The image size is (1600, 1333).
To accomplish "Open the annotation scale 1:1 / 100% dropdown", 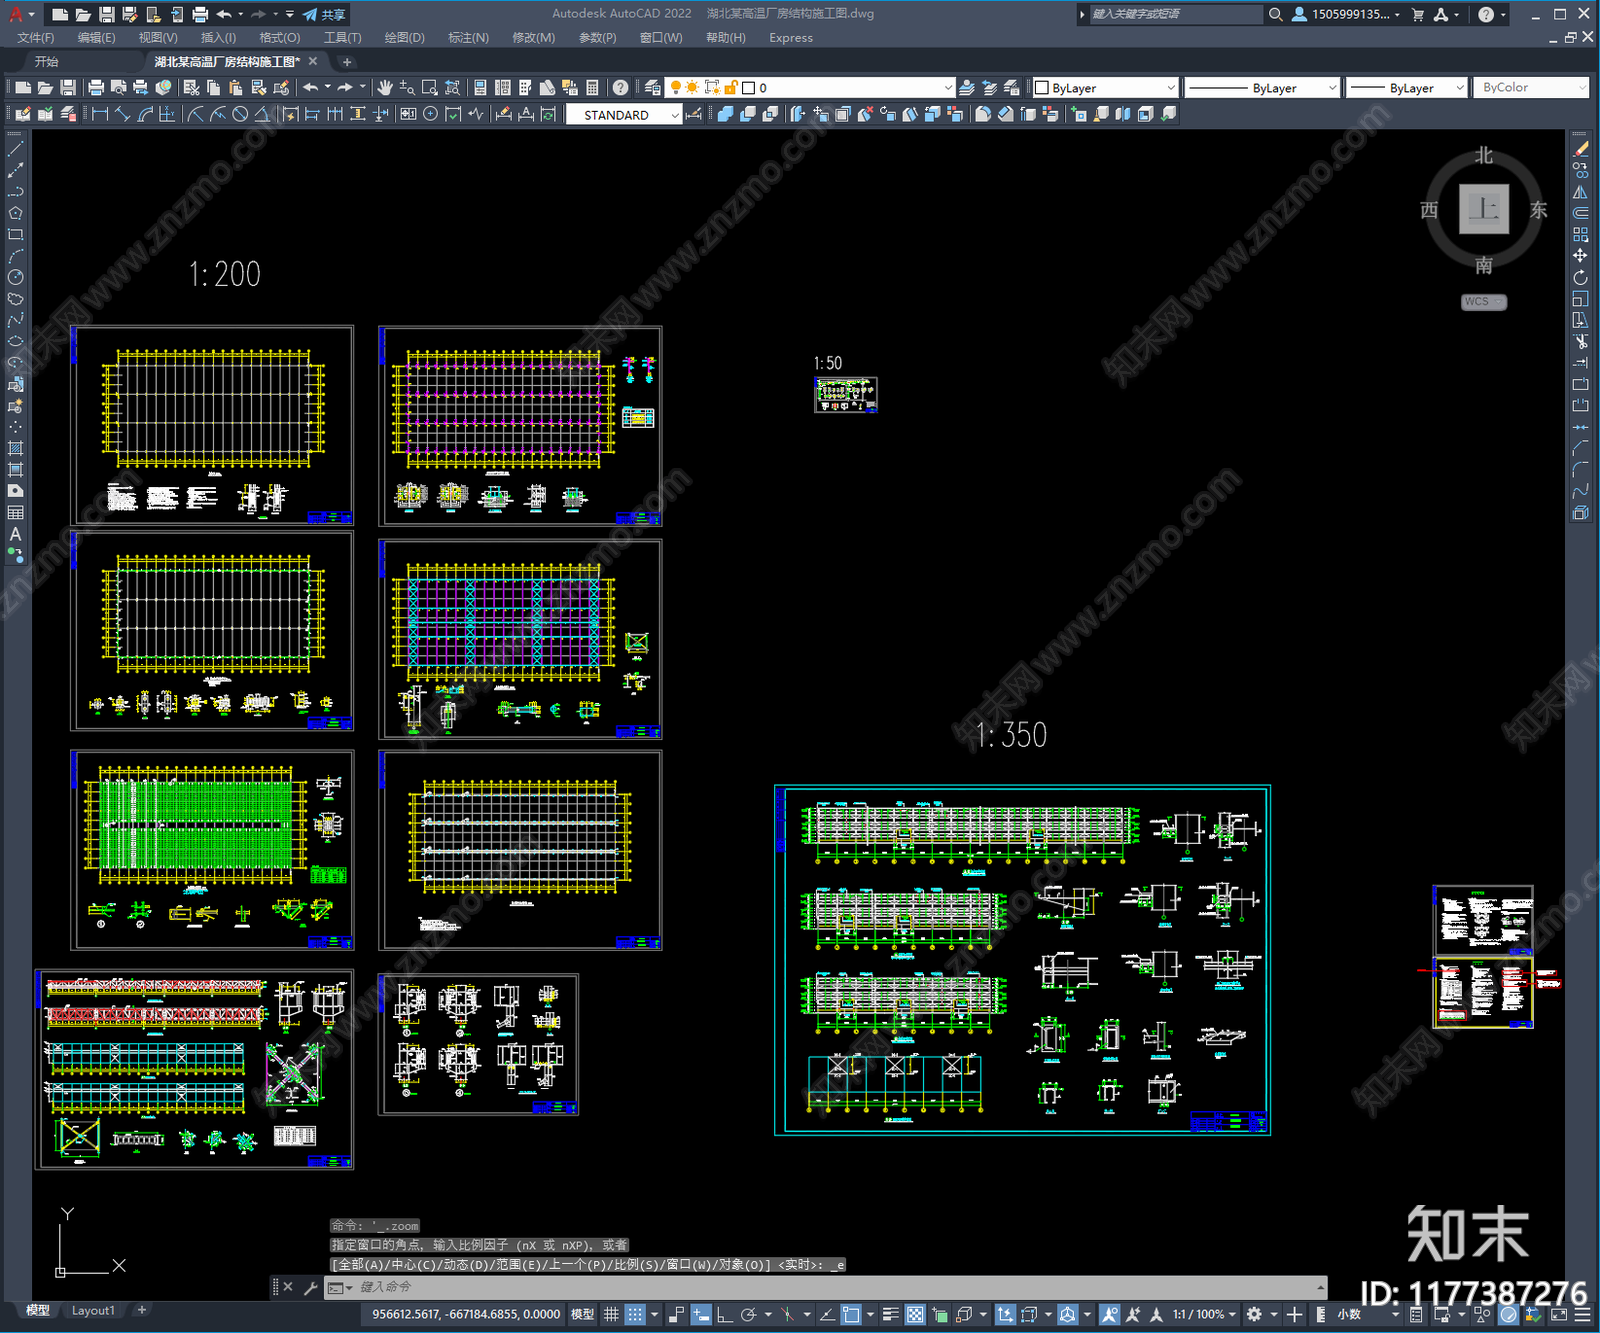I will pos(1205,1314).
